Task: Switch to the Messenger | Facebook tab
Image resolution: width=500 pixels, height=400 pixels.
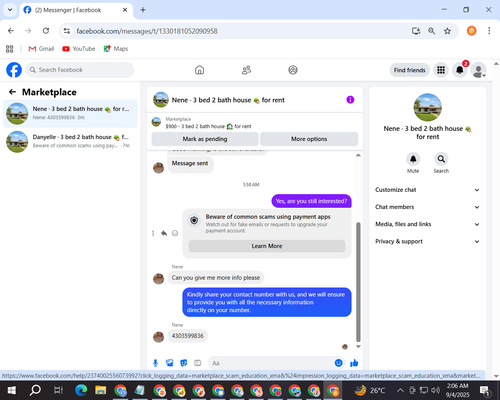Action: point(76,10)
